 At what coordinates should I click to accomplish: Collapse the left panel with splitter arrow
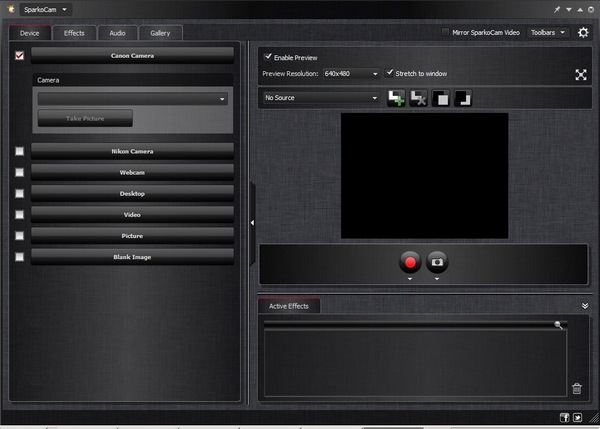pyautogui.click(x=252, y=222)
